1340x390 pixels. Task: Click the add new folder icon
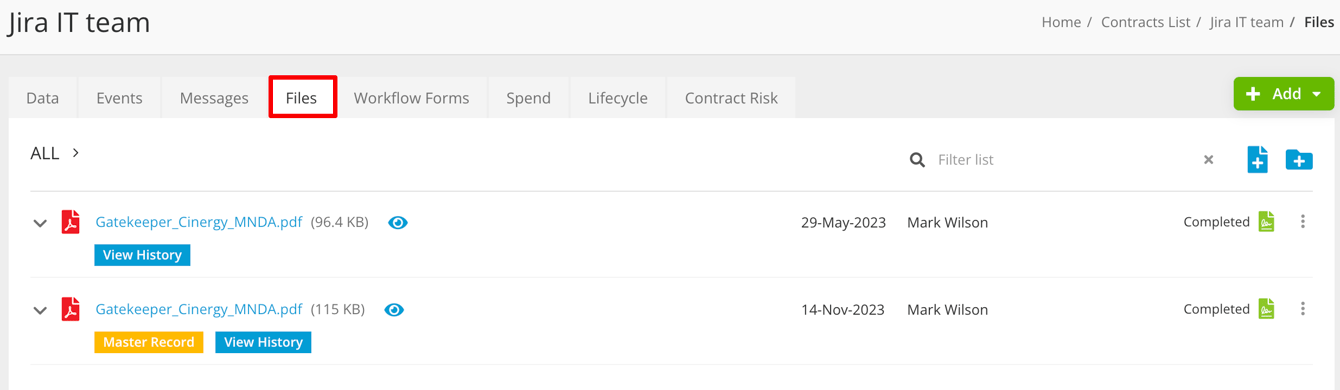[1299, 159]
